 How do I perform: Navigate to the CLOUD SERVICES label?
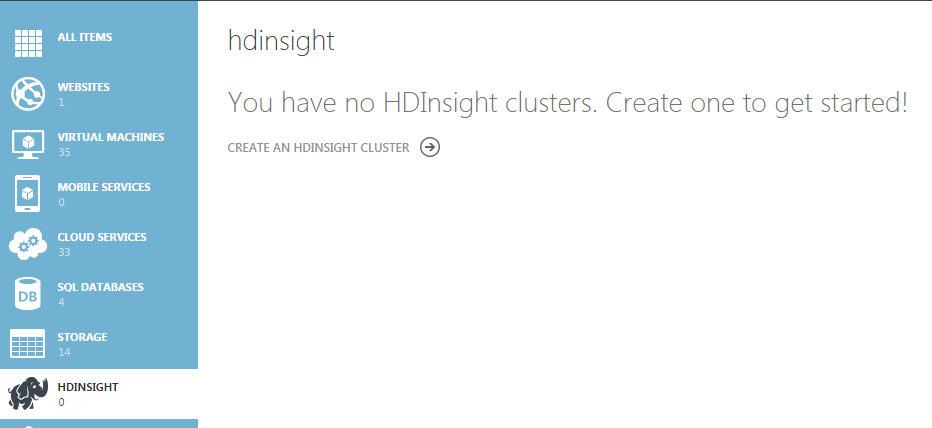click(x=102, y=237)
